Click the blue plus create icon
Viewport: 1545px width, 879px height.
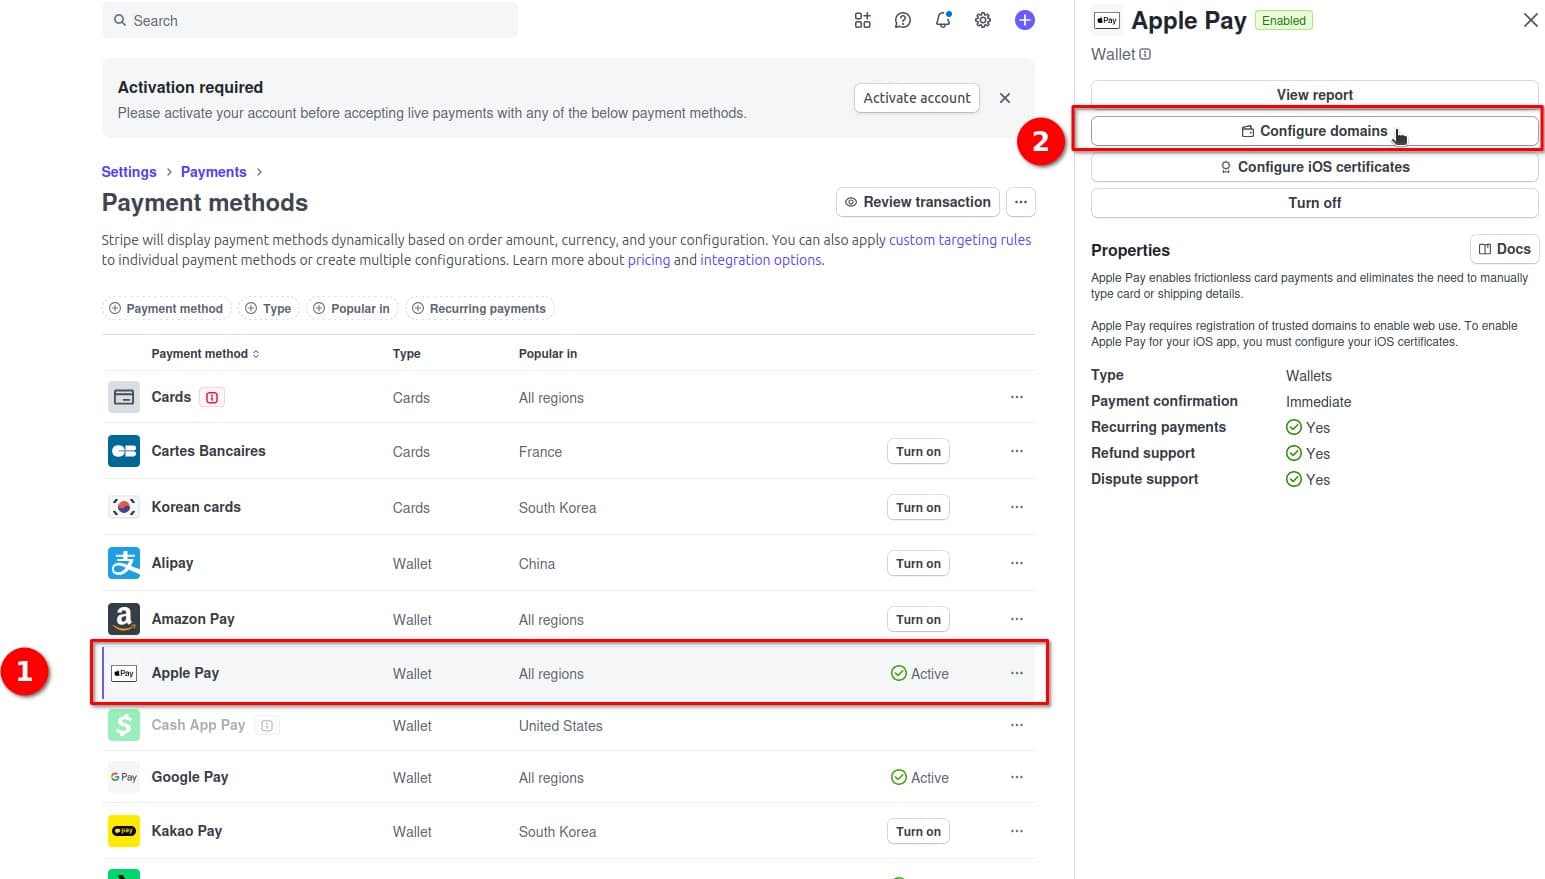pos(1024,20)
